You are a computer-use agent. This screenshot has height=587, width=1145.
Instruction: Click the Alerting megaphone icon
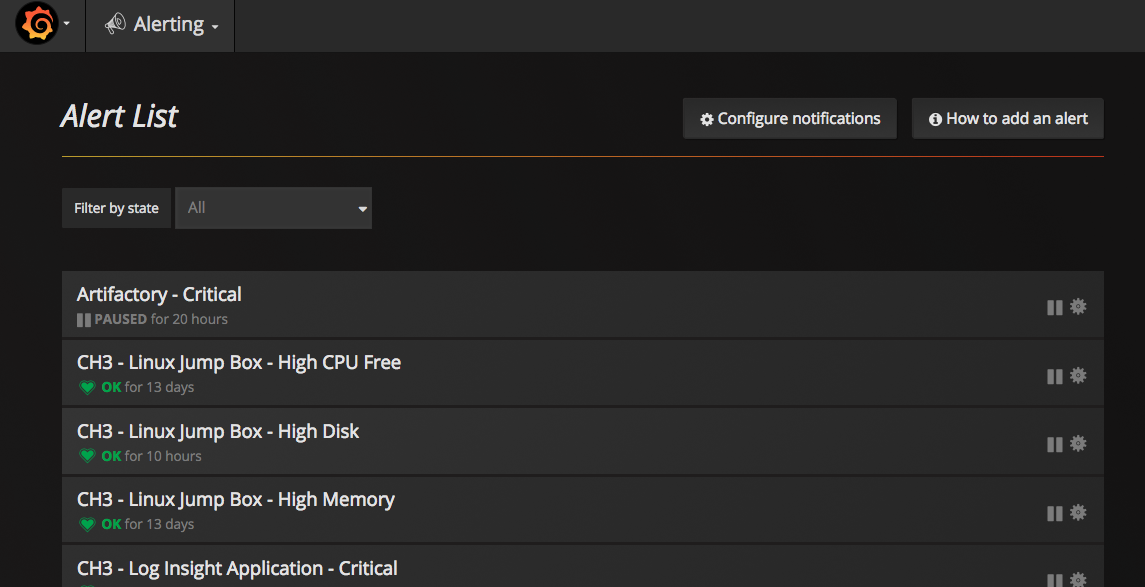point(116,24)
